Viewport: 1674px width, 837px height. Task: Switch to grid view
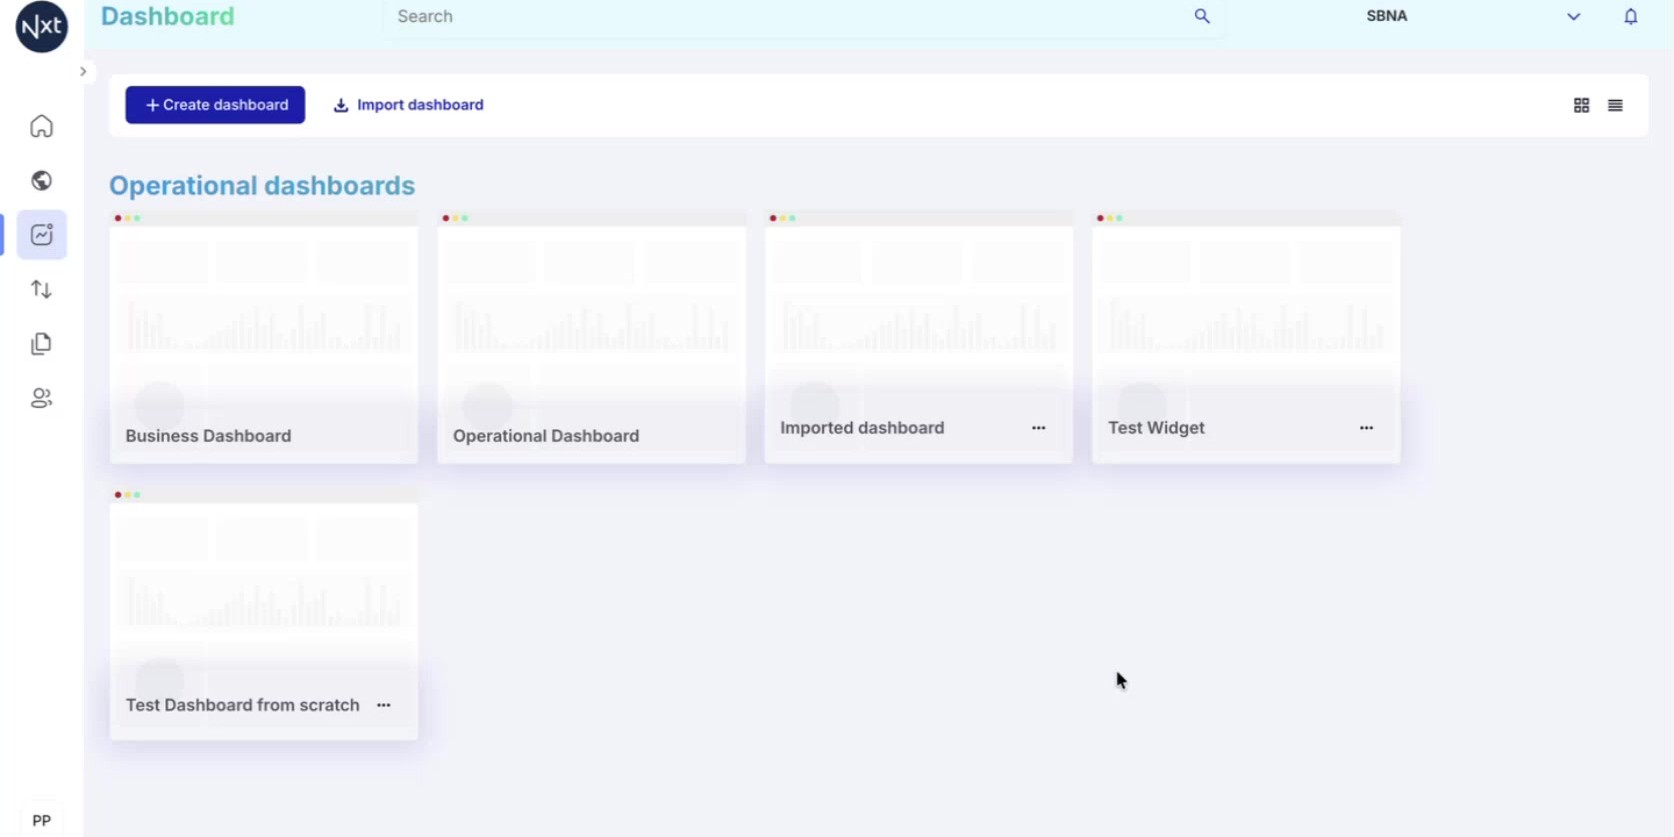pos(1581,105)
